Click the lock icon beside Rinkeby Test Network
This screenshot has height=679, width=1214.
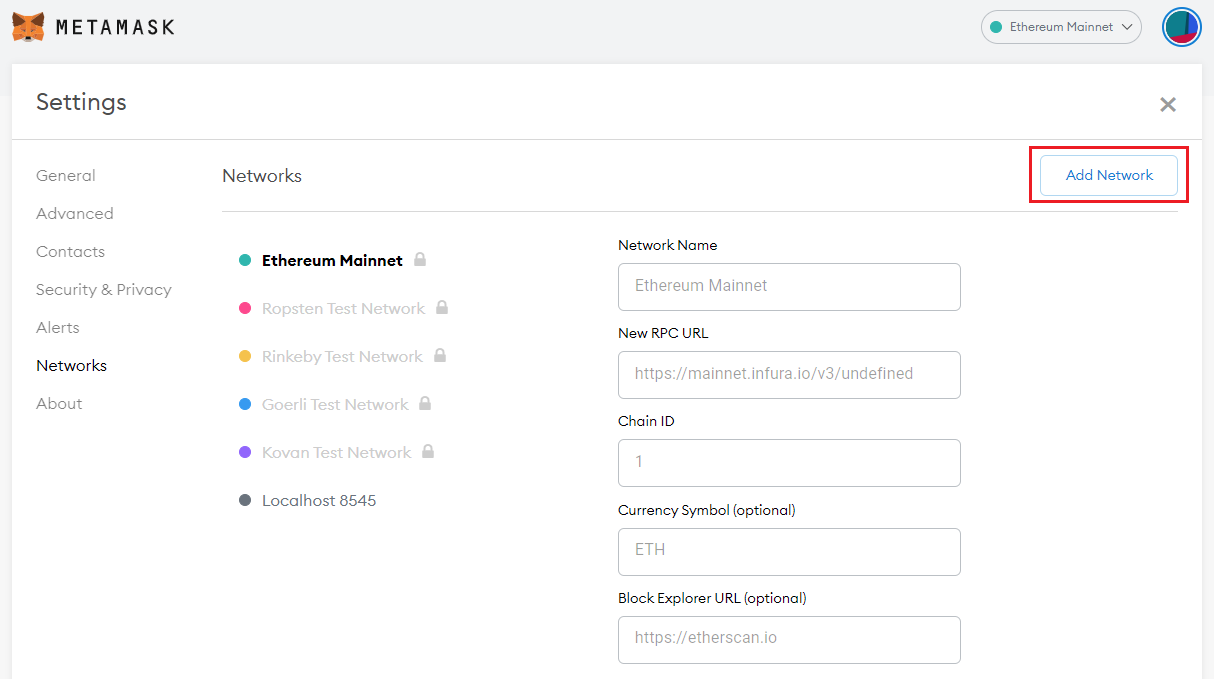440,355
